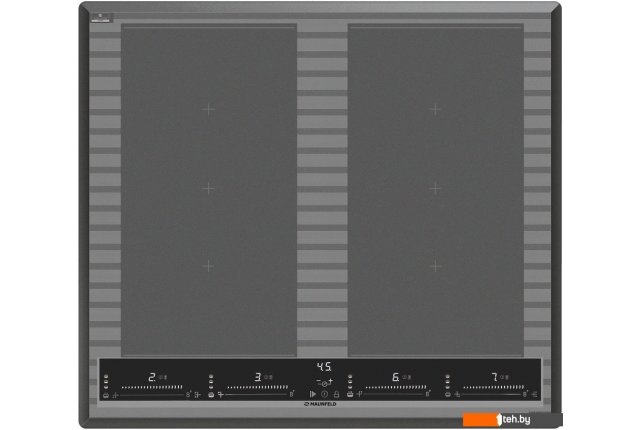Click the middle cross marker on the right cooking zone
This screenshot has width=640, height=430.
point(434,187)
